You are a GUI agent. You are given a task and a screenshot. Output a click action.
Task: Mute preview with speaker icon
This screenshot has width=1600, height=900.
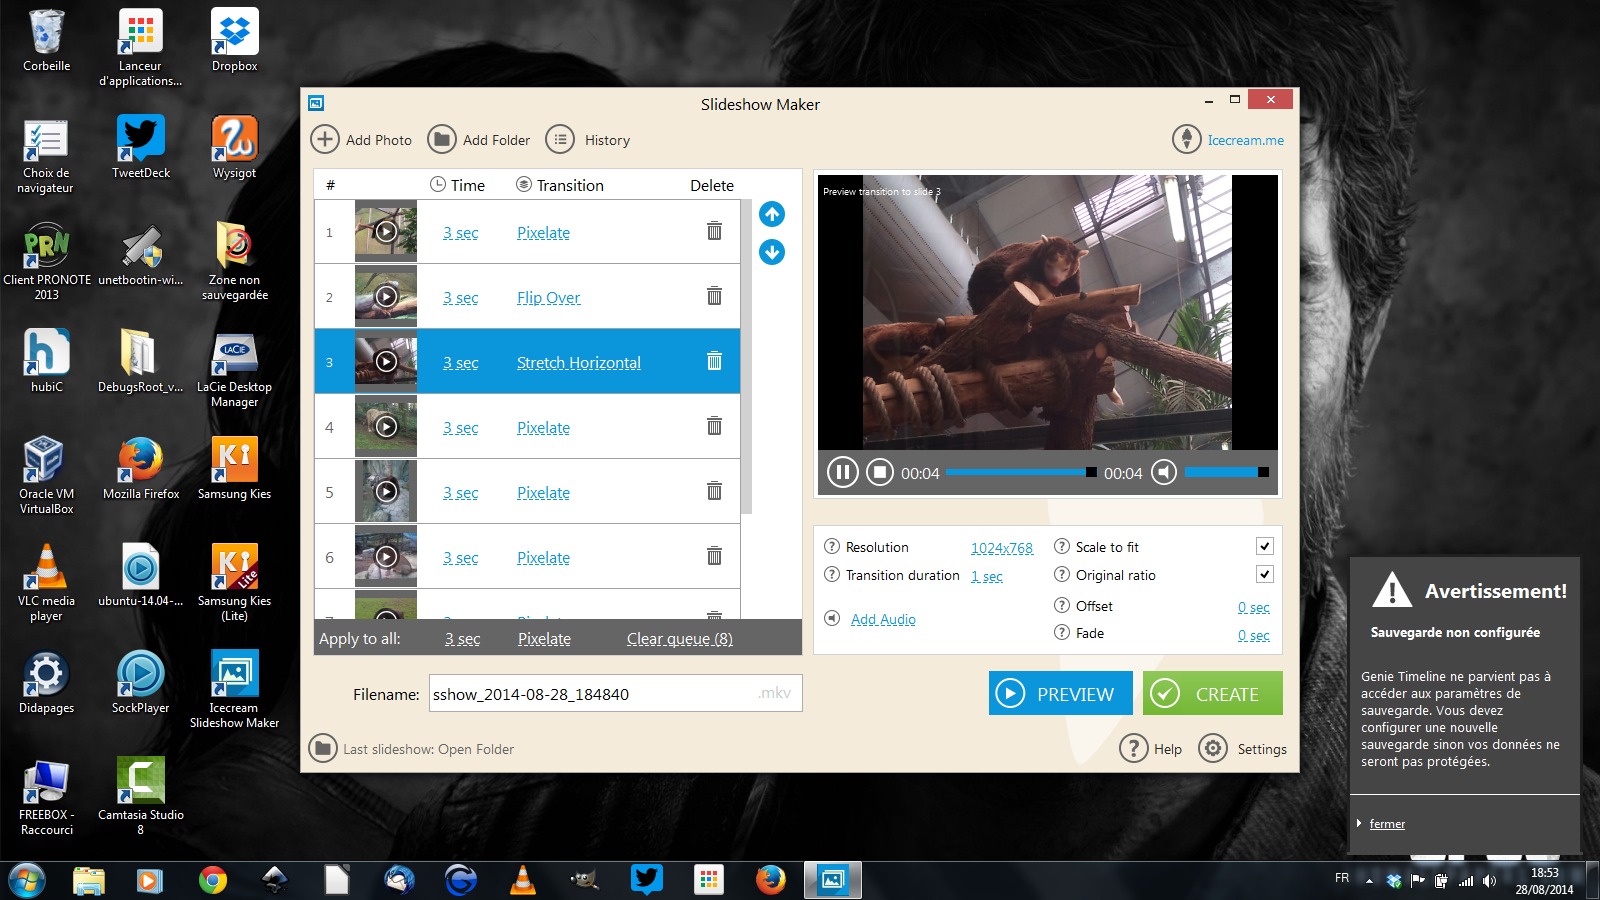tap(1164, 472)
